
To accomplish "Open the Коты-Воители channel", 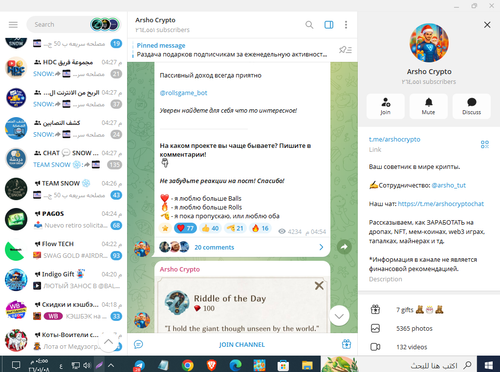I will 63,341.
